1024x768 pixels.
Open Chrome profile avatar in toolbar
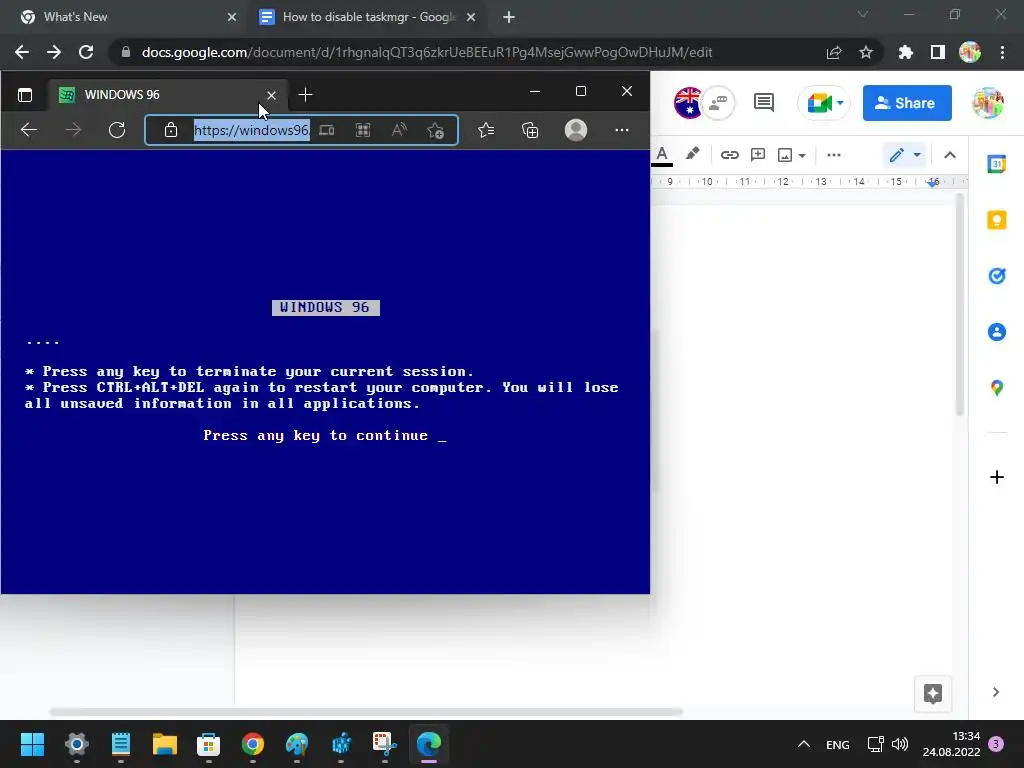[970, 52]
